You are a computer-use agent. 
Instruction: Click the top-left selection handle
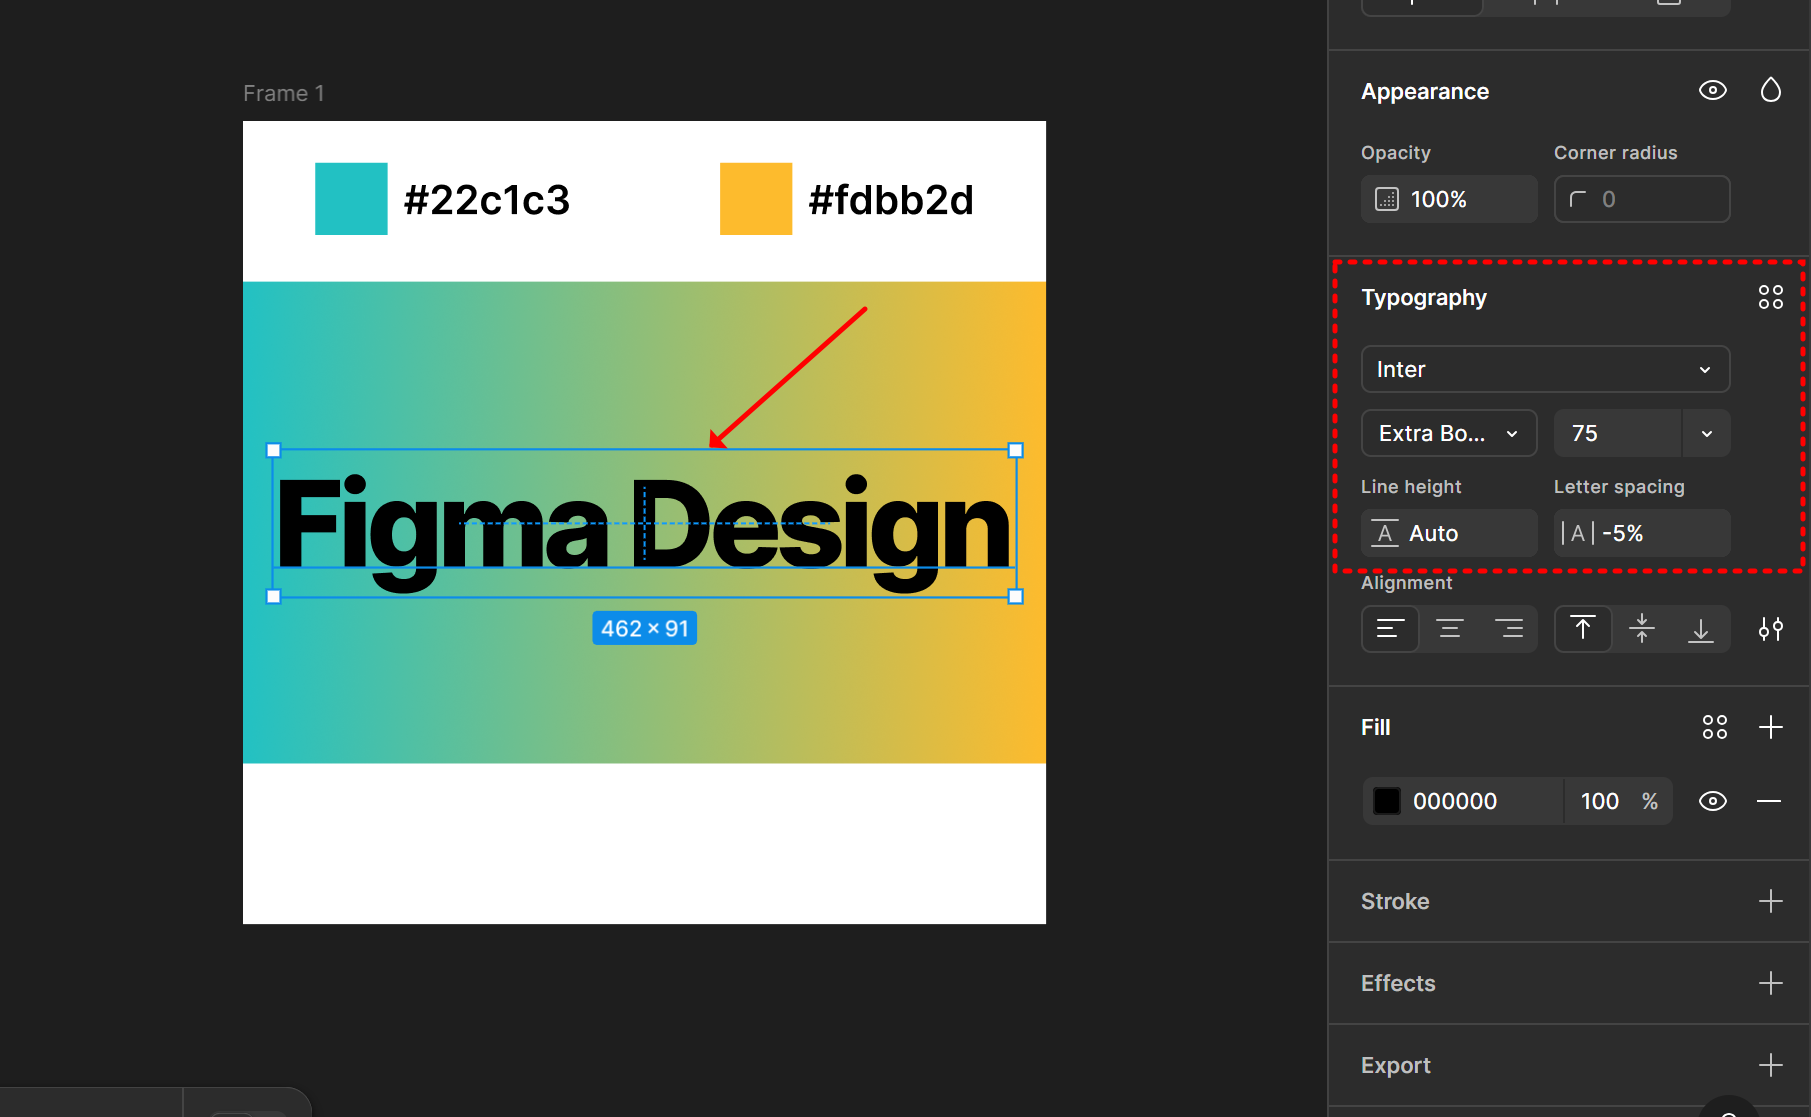click(274, 450)
